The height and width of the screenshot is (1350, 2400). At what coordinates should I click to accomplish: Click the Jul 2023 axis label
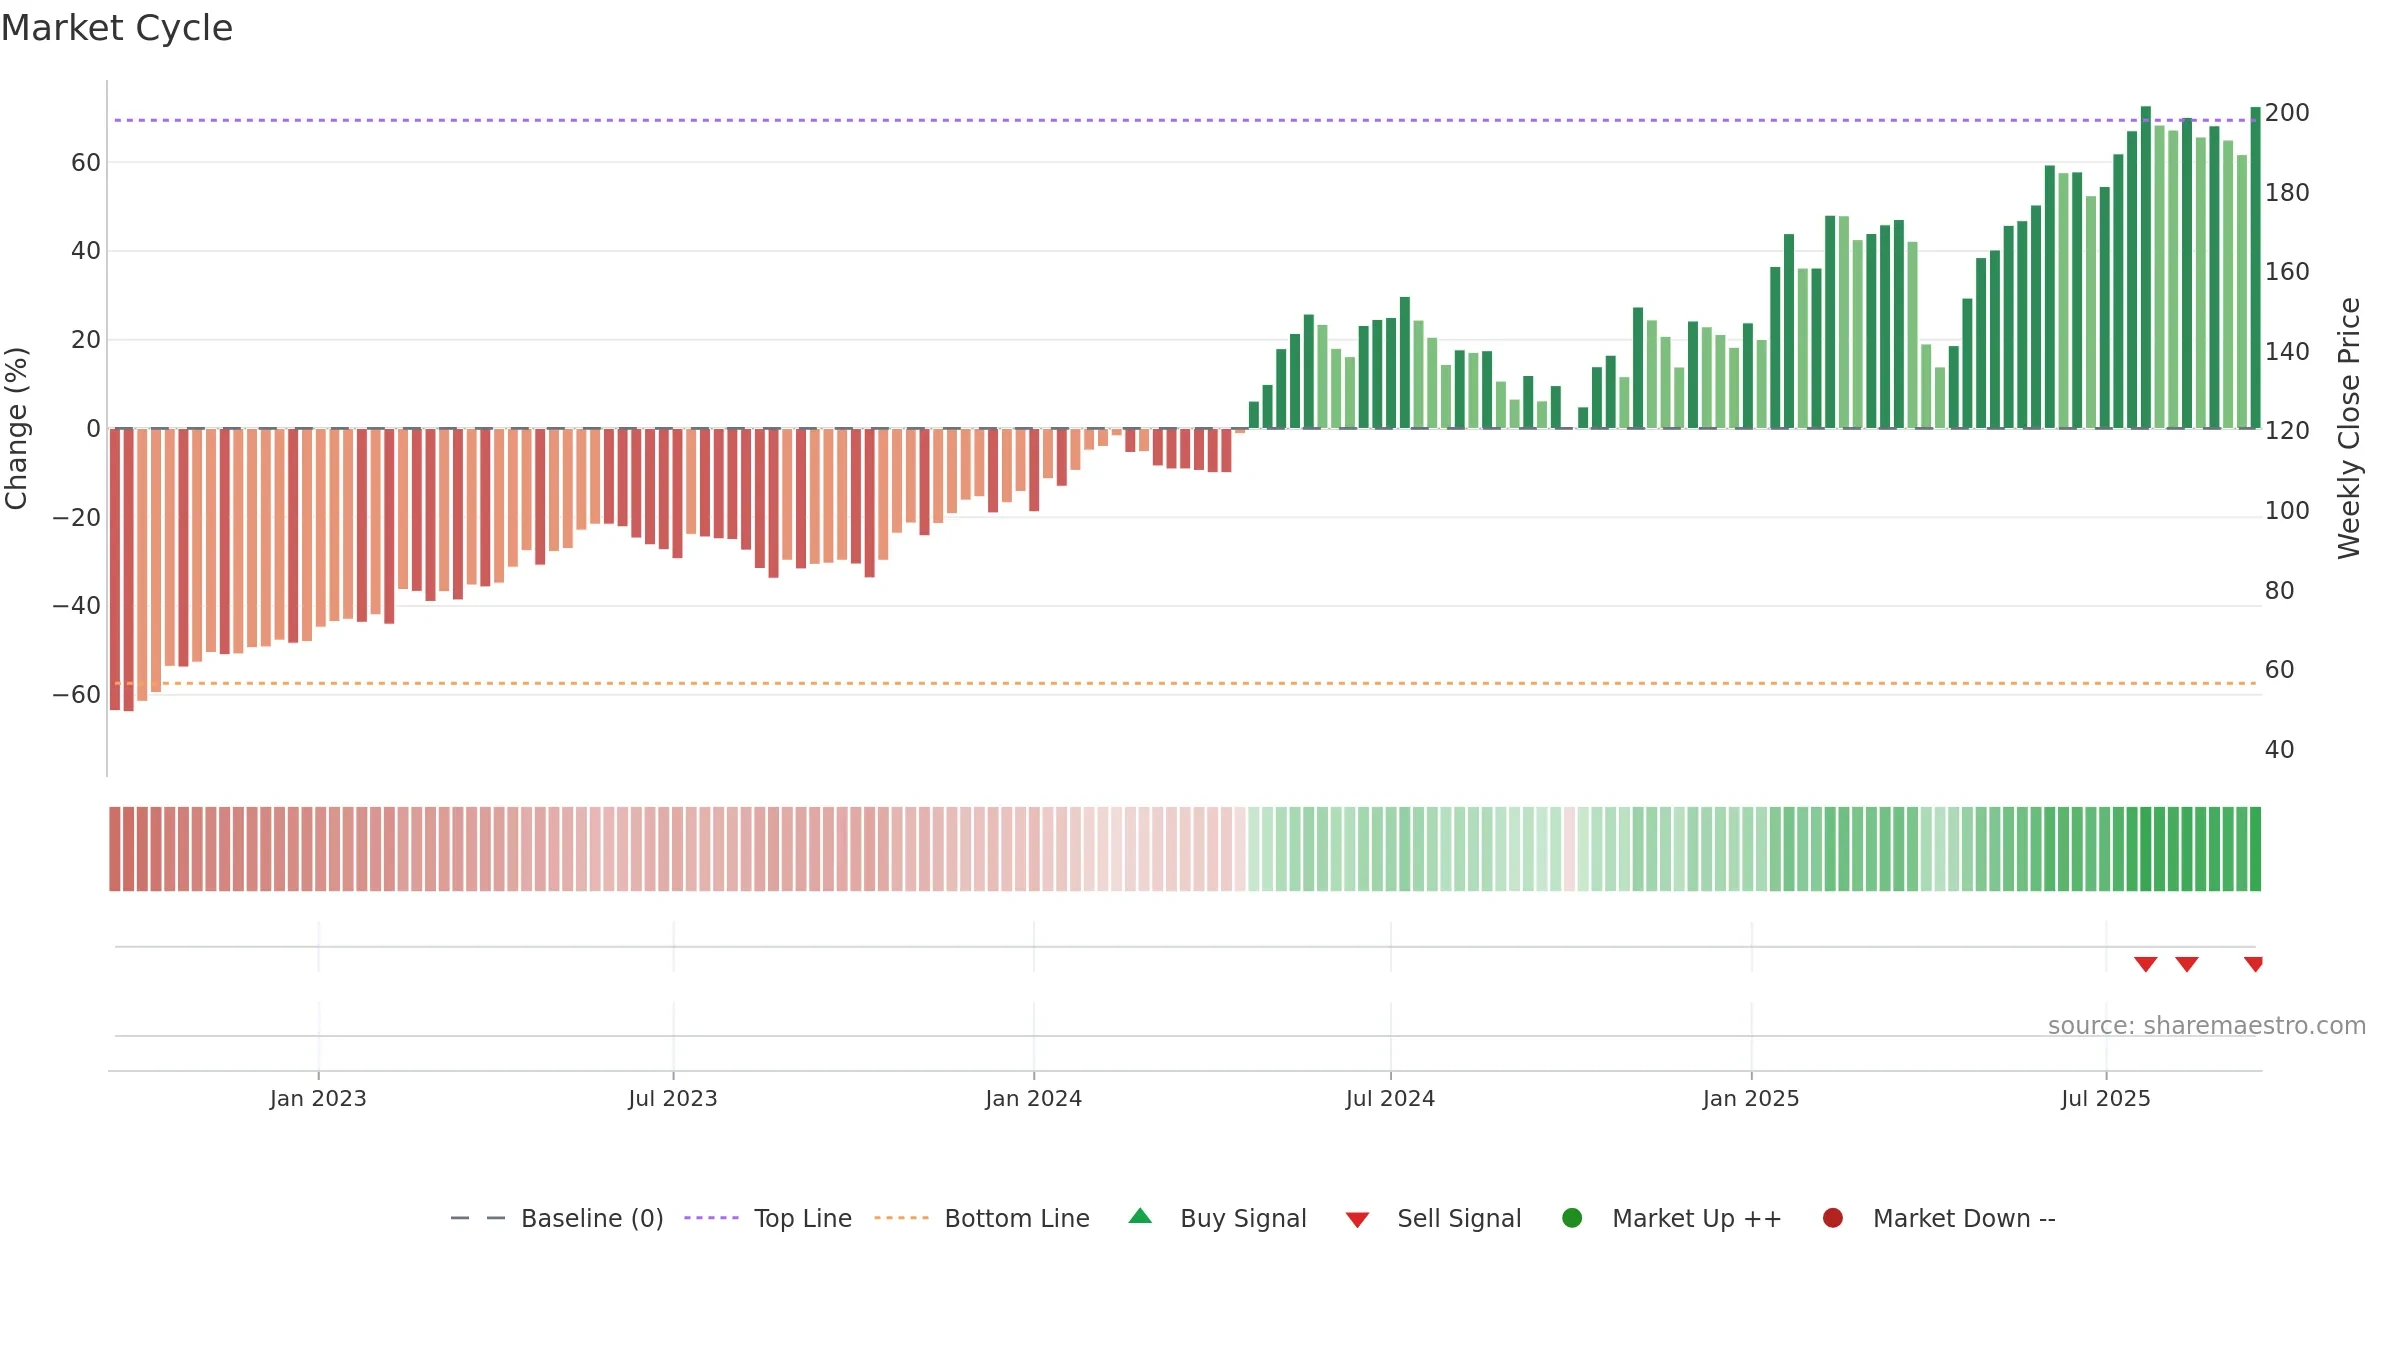(x=673, y=1099)
